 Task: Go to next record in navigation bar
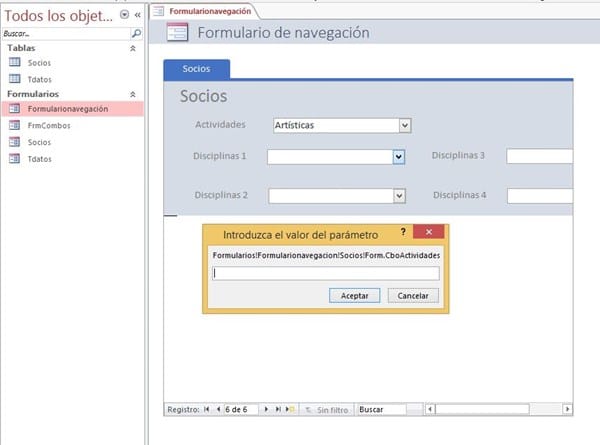pyautogui.click(x=266, y=409)
